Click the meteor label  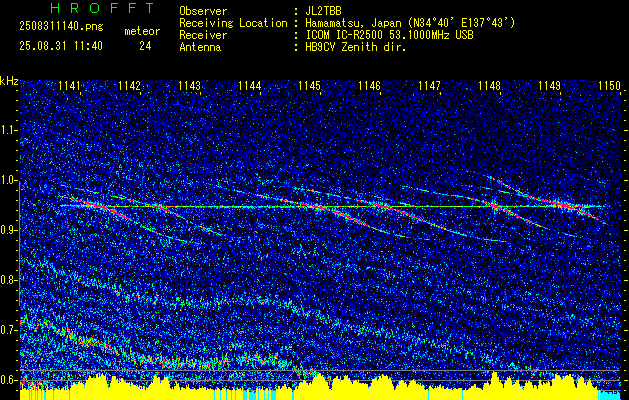[x=142, y=31]
